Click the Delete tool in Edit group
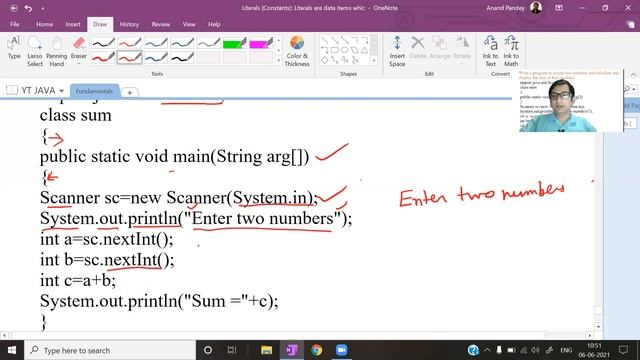The image size is (640, 360). click(x=418, y=48)
